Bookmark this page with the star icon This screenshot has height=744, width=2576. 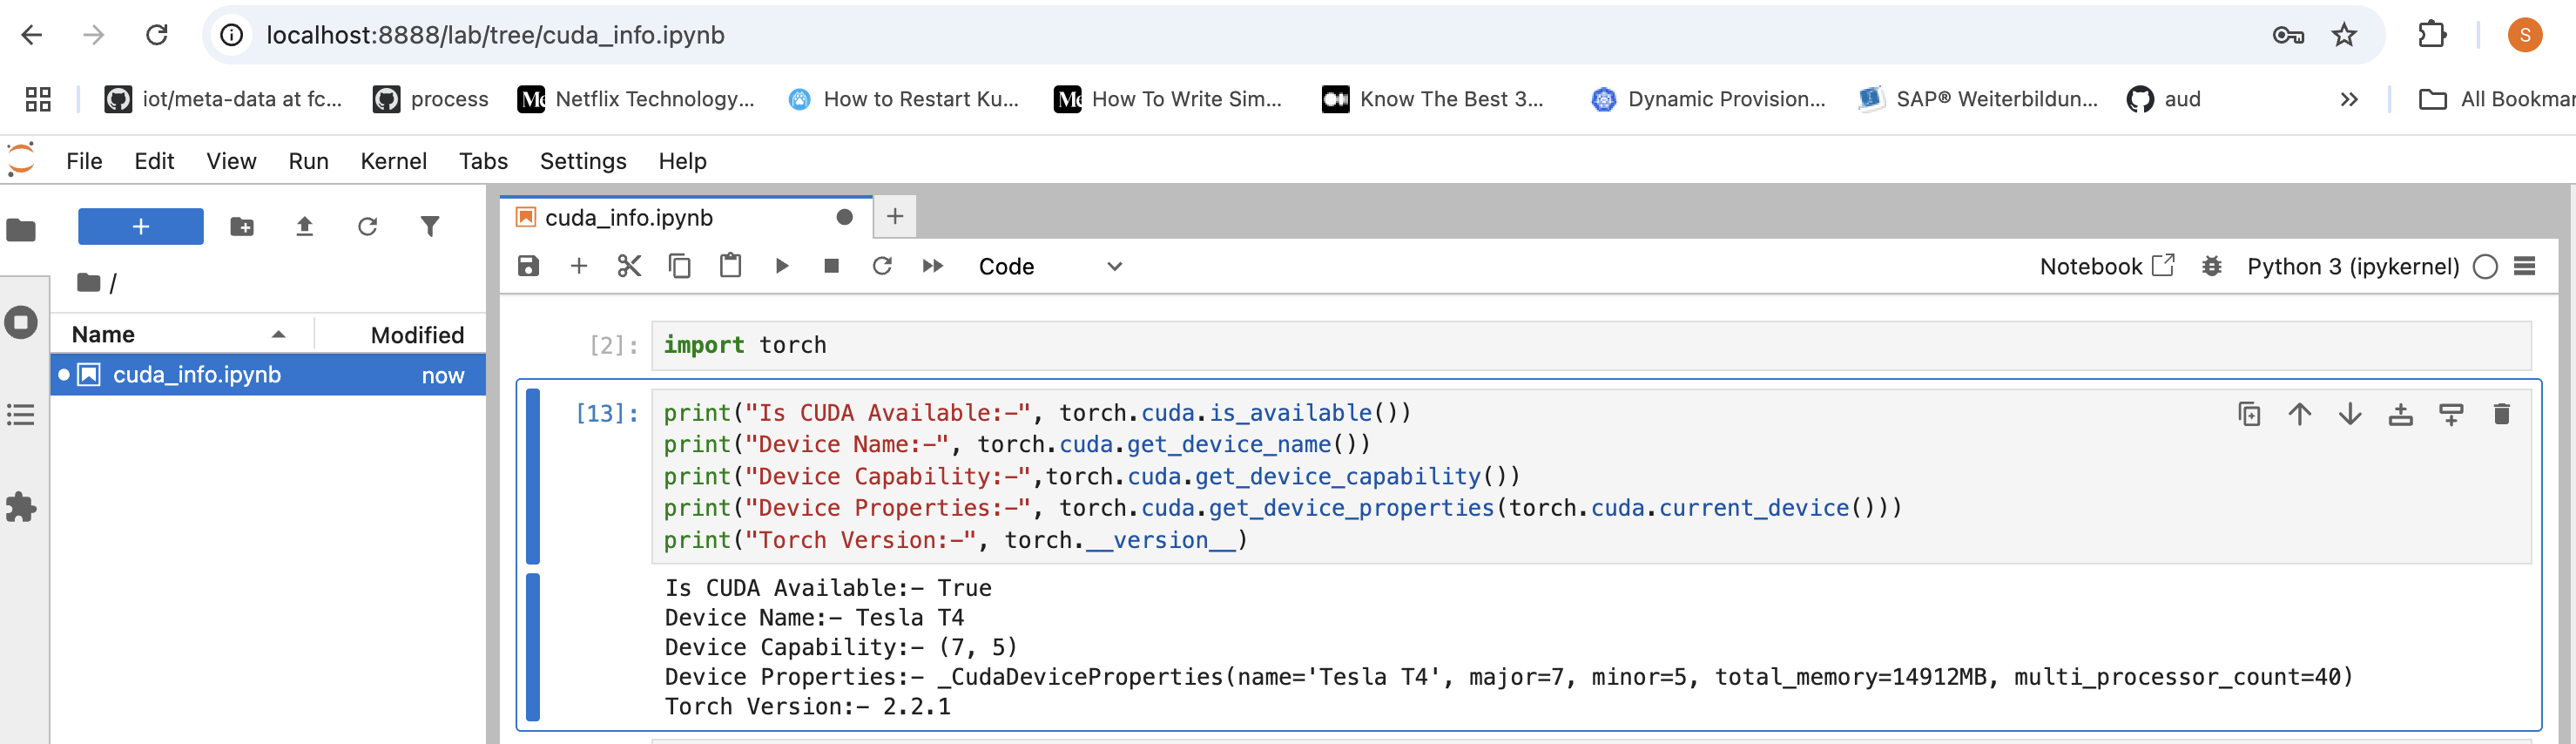point(2344,35)
